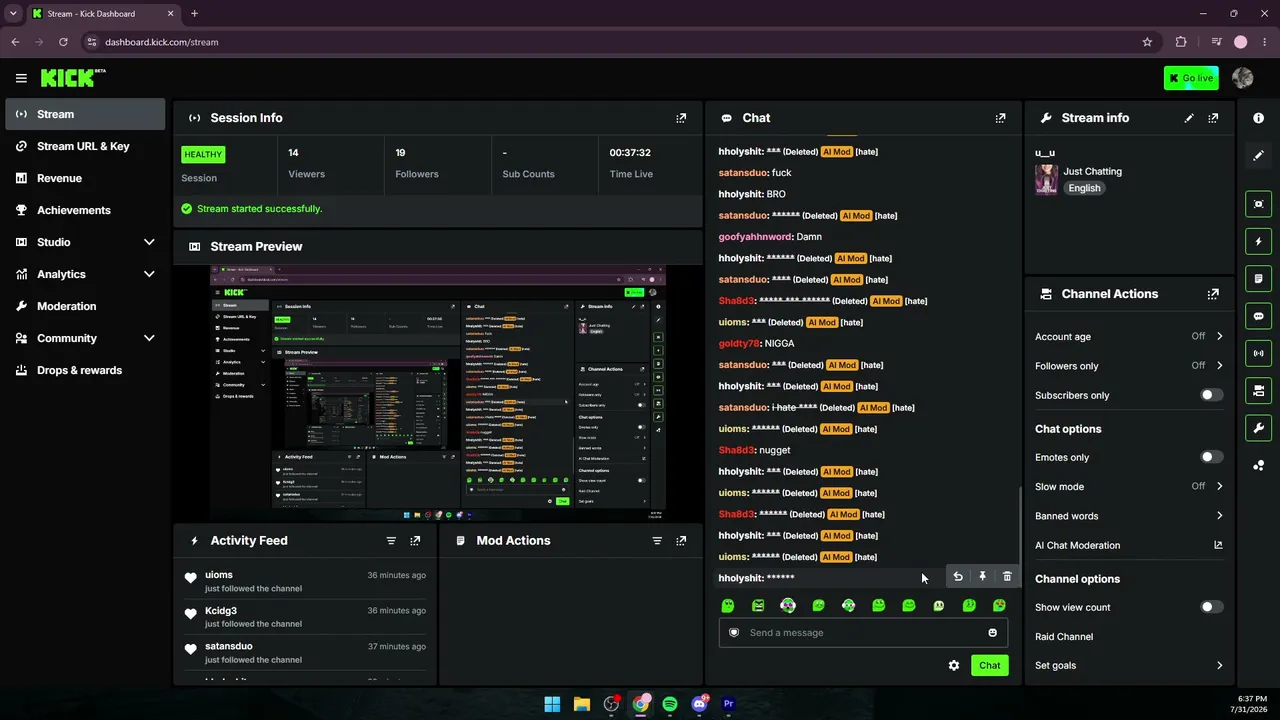Image resolution: width=1280 pixels, height=720 pixels.
Task: Pop out the Mod Actions panel
Action: 681,541
